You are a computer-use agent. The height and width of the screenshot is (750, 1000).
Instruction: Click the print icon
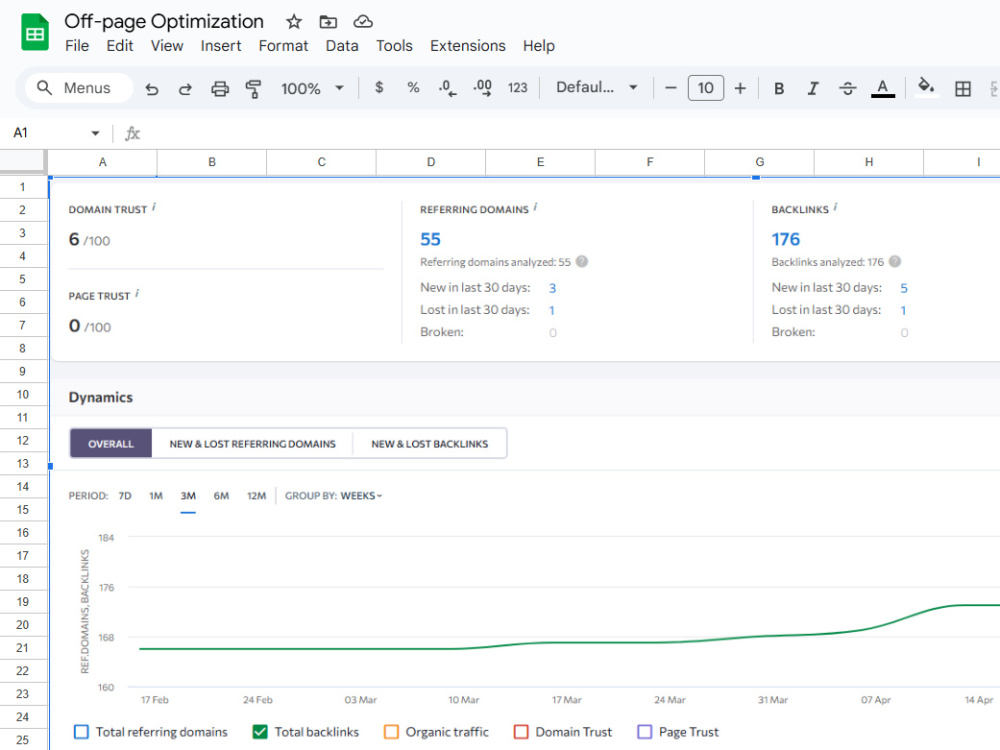pos(220,88)
